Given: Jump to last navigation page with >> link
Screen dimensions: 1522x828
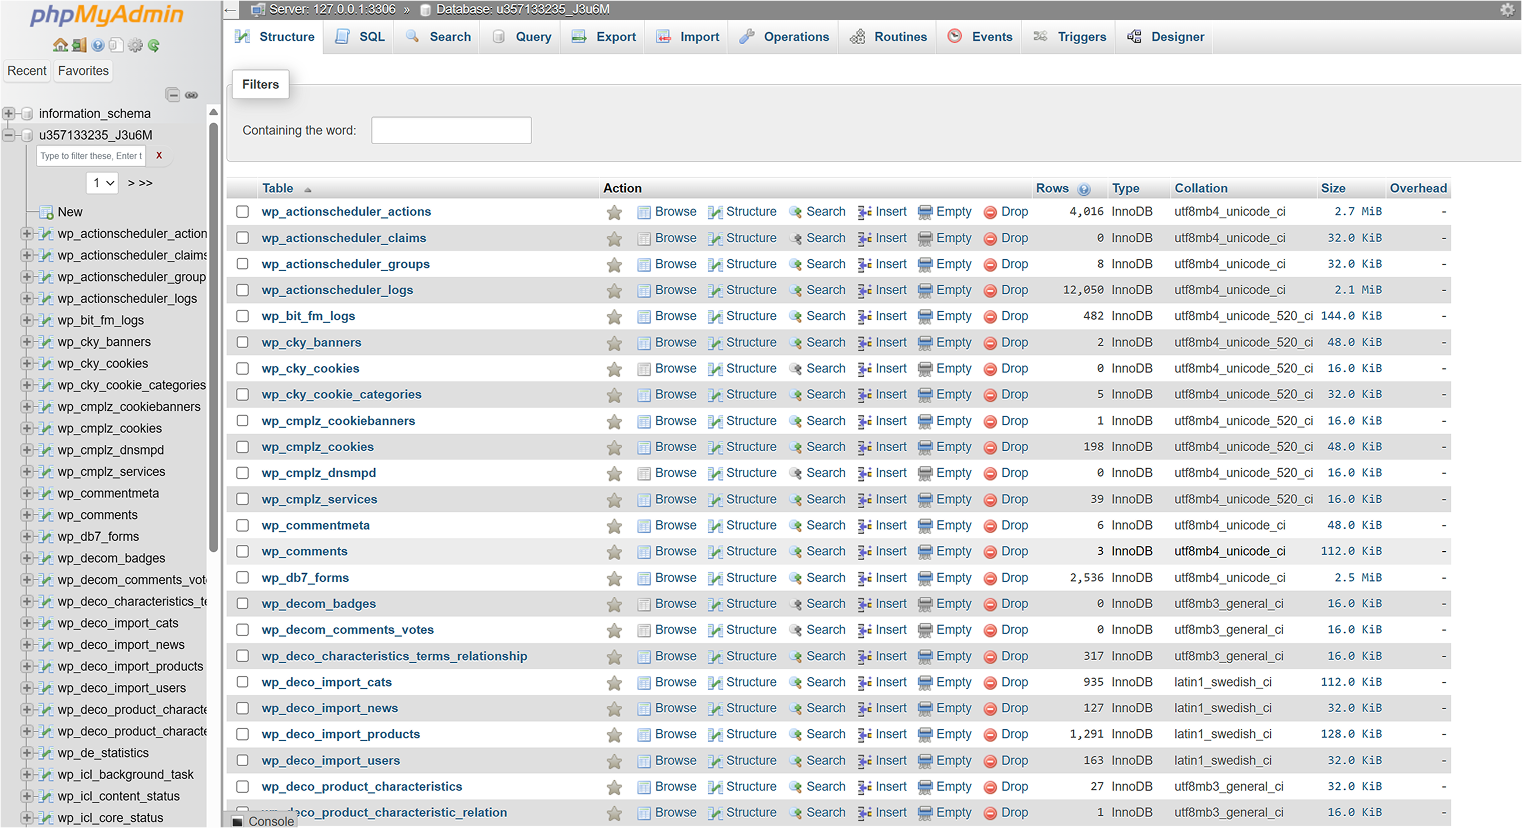Looking at the screenshot, I should coord(146,183).
